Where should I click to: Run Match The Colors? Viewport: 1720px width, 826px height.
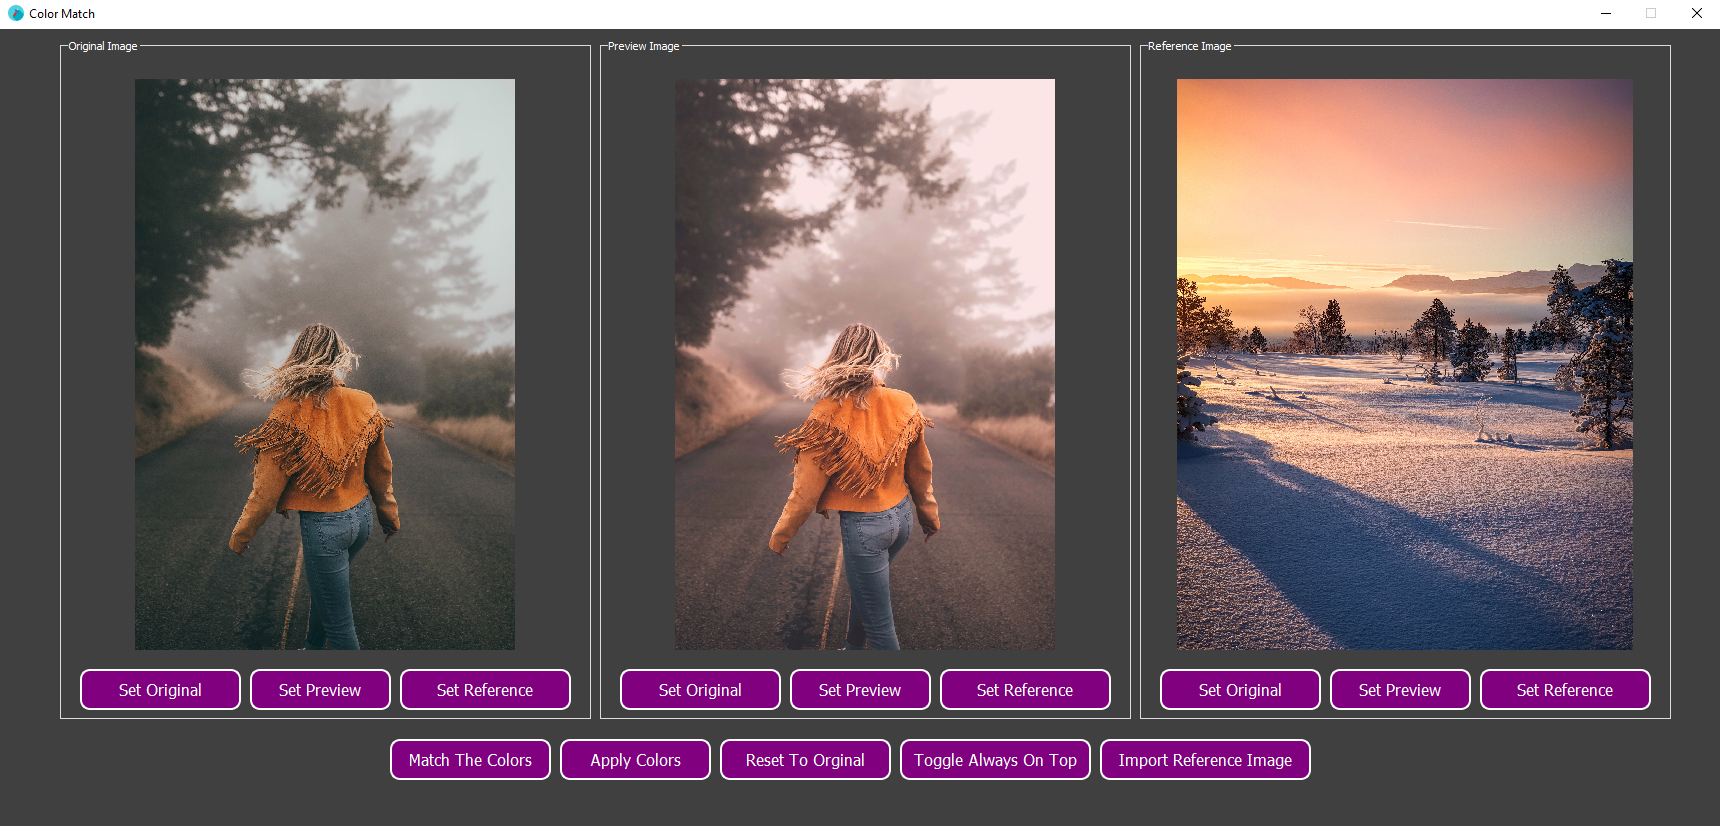[470, 760]
